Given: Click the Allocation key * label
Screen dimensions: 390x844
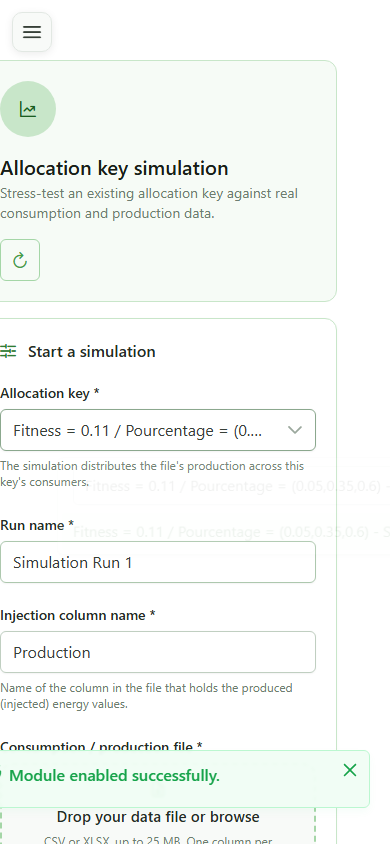Looking at the screenshot, I should pyautogui.click(x=49, y=393).
